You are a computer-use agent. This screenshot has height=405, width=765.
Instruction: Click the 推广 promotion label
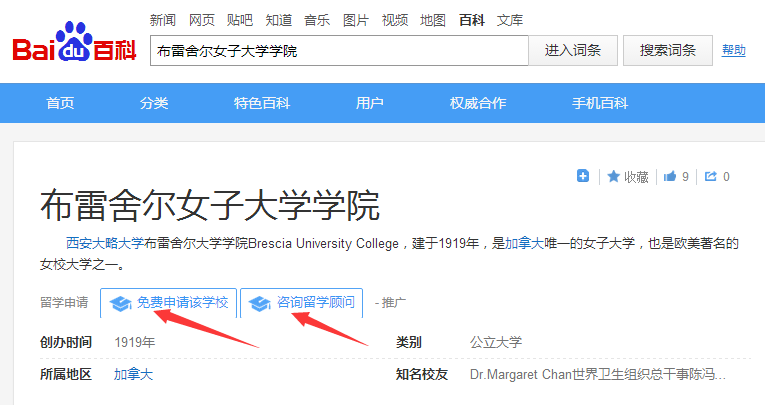[394, 303]
